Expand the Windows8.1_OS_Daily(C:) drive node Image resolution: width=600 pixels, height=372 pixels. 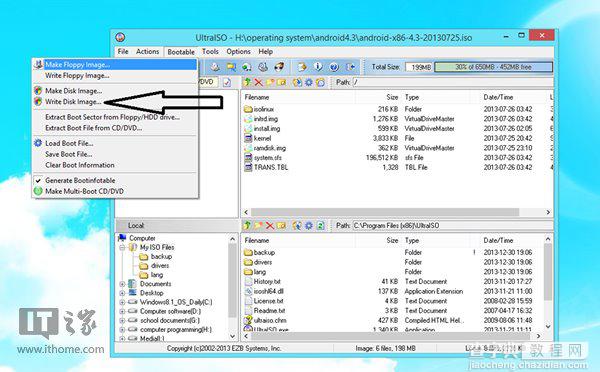tap(122, 302)
